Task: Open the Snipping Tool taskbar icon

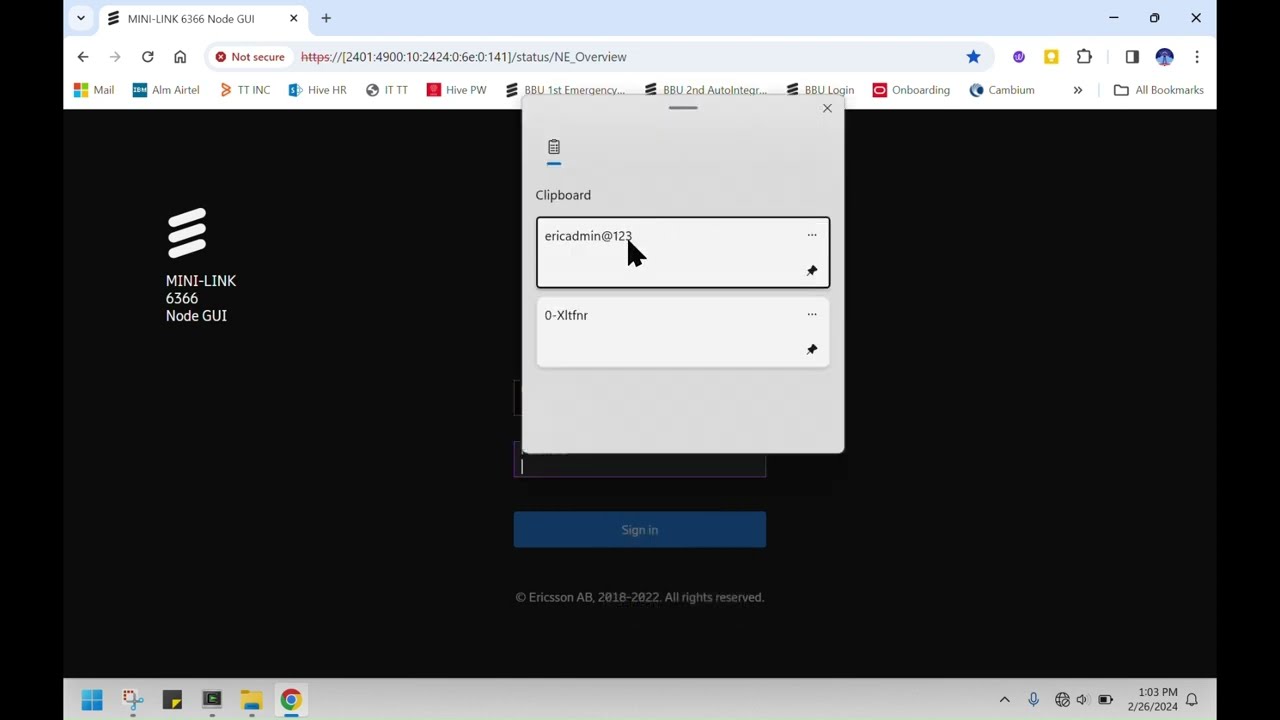Action: click(x=133, y=700)
